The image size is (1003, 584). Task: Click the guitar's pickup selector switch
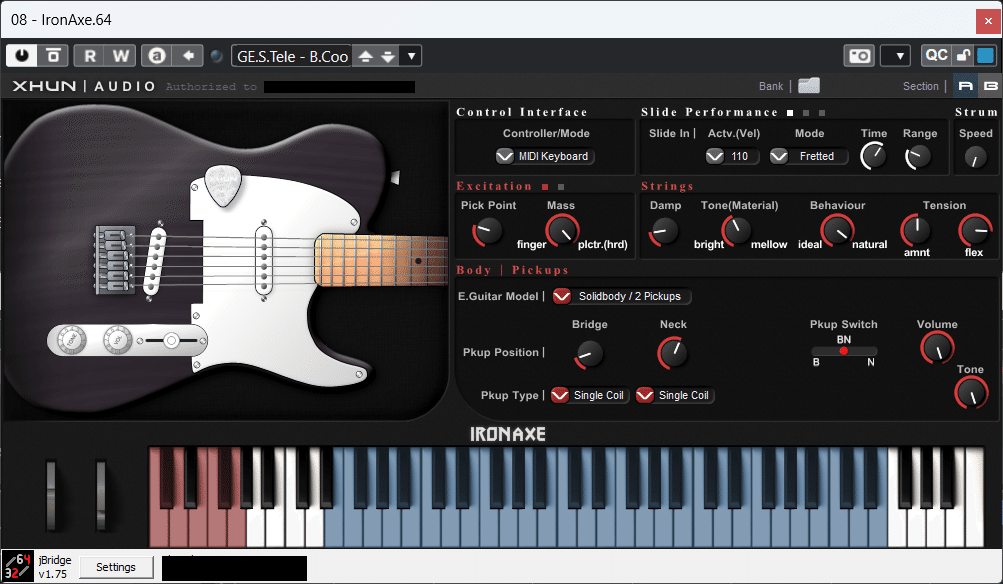coord(171,340)
